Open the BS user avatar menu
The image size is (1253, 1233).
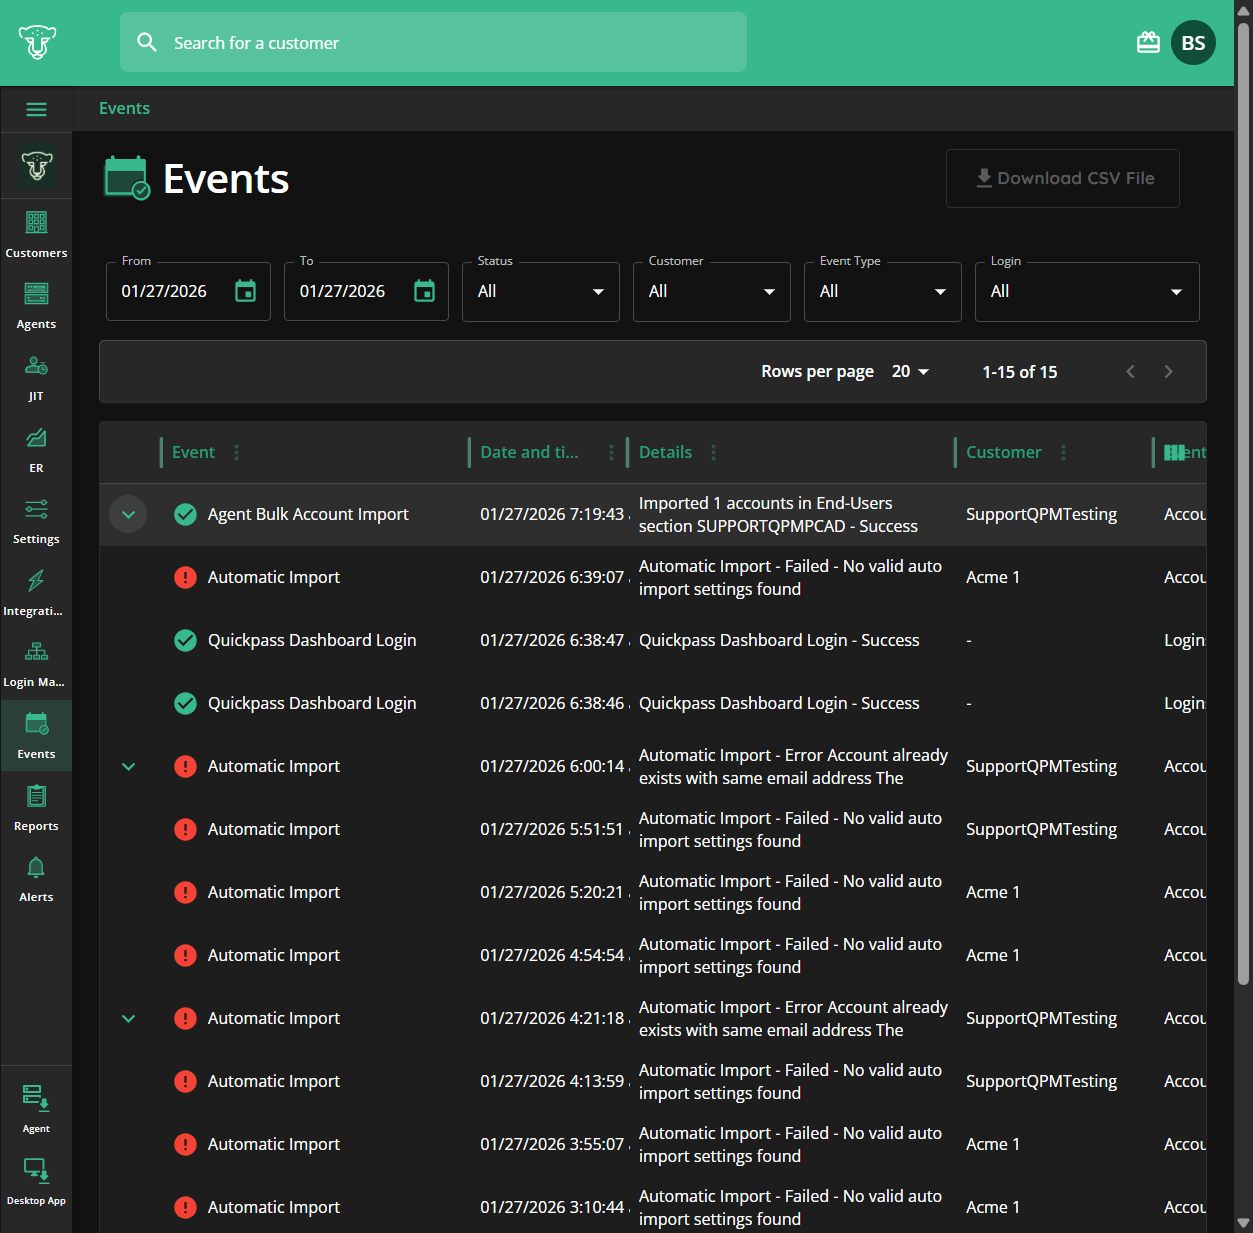tap(1193, 43)
